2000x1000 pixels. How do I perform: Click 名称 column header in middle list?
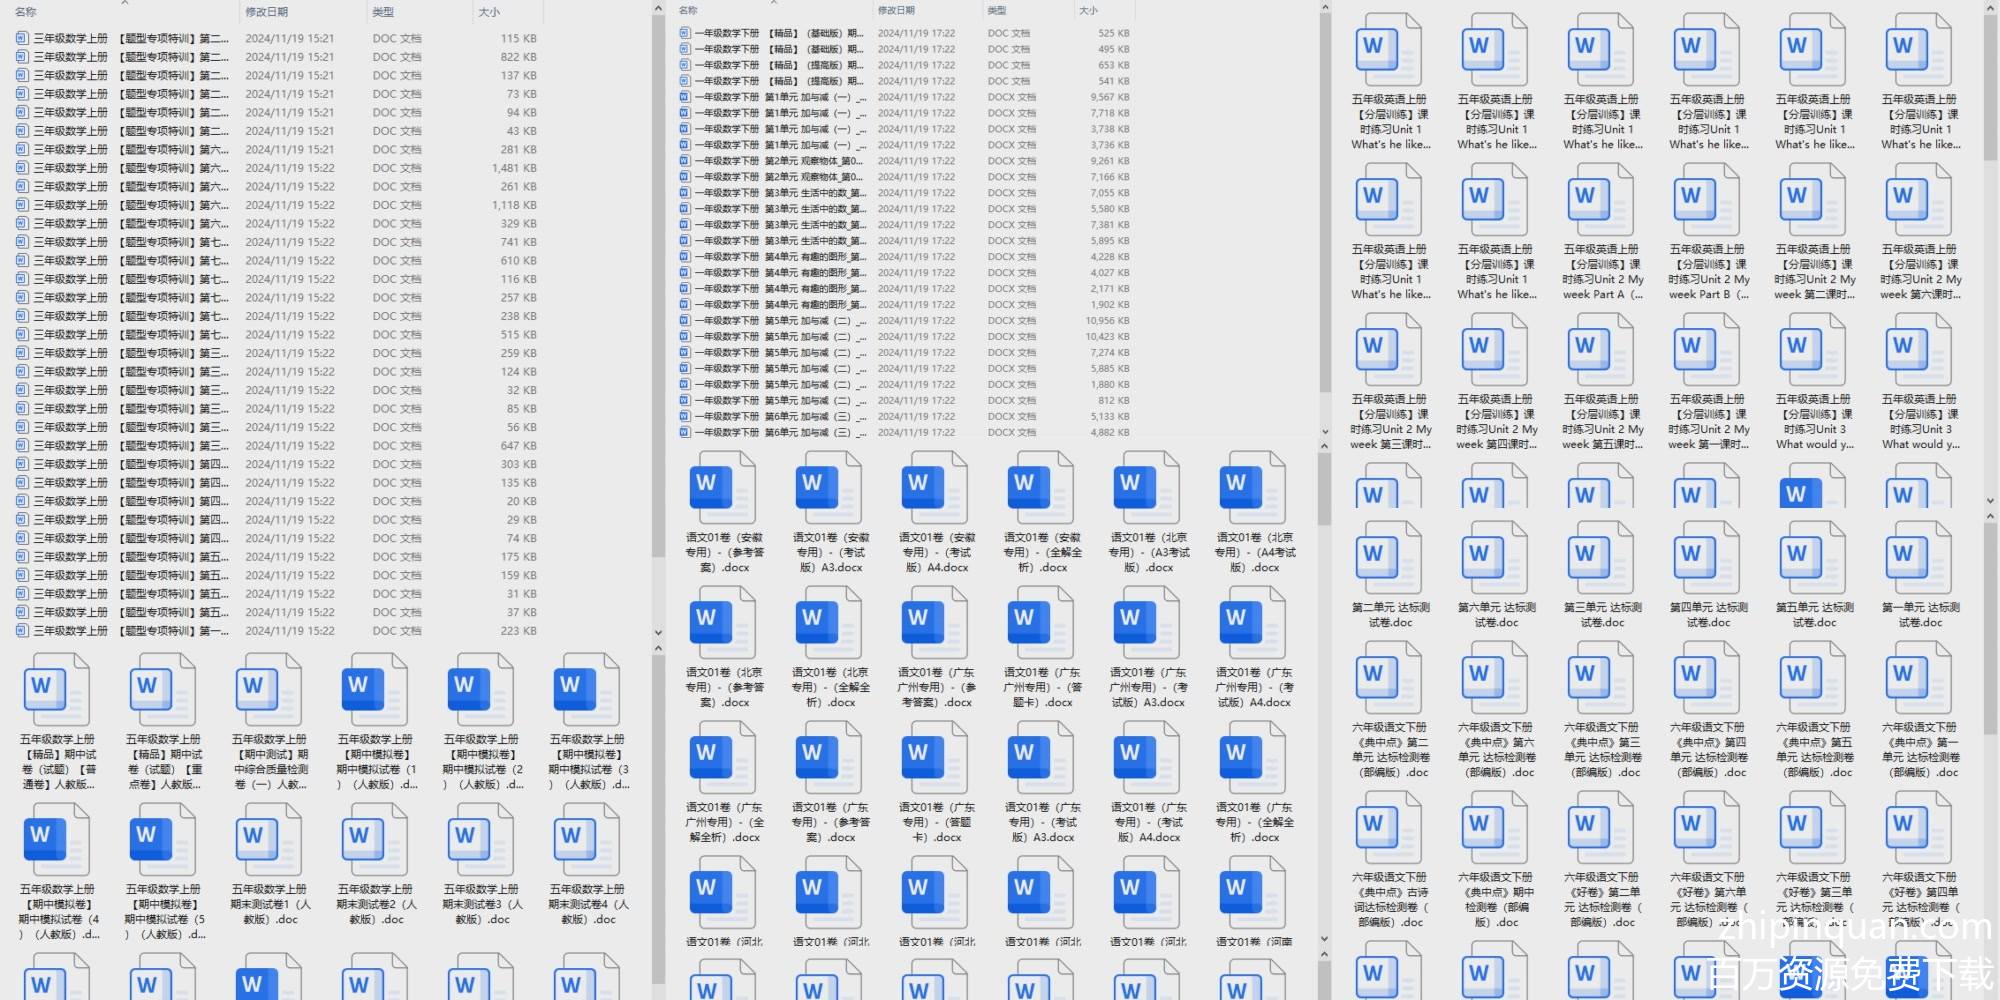click(x=688, y=10)
